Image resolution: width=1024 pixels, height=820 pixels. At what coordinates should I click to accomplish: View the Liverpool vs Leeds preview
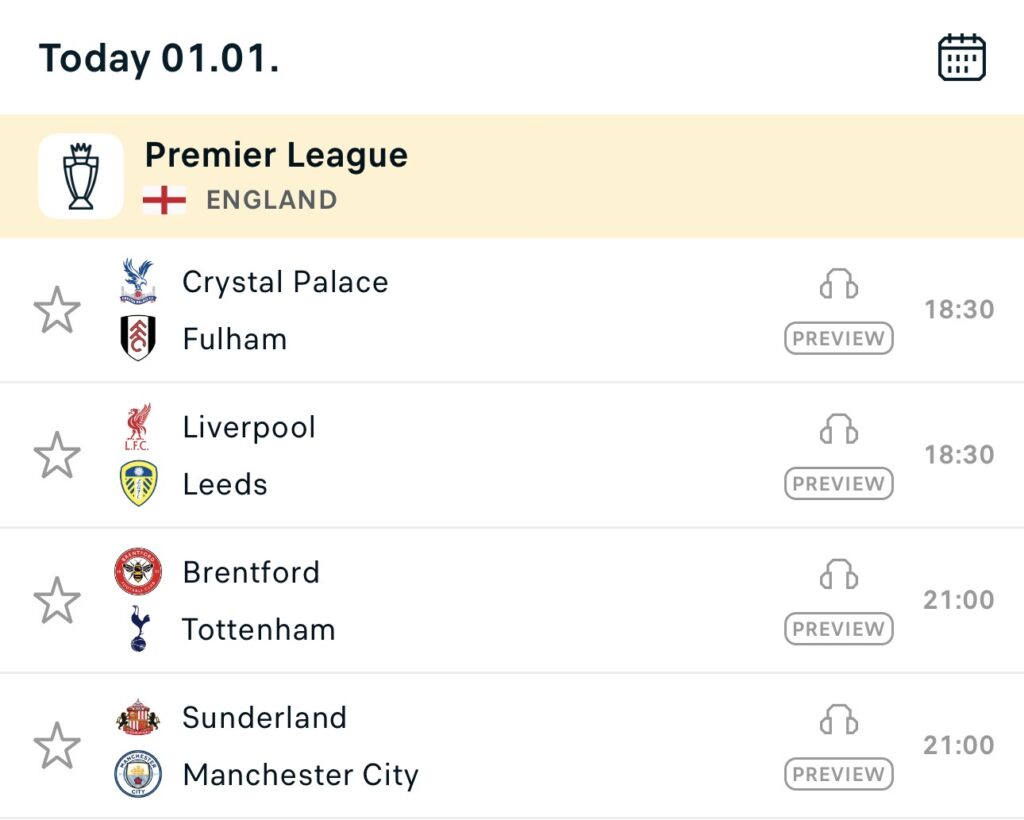[x=838, y=484]
